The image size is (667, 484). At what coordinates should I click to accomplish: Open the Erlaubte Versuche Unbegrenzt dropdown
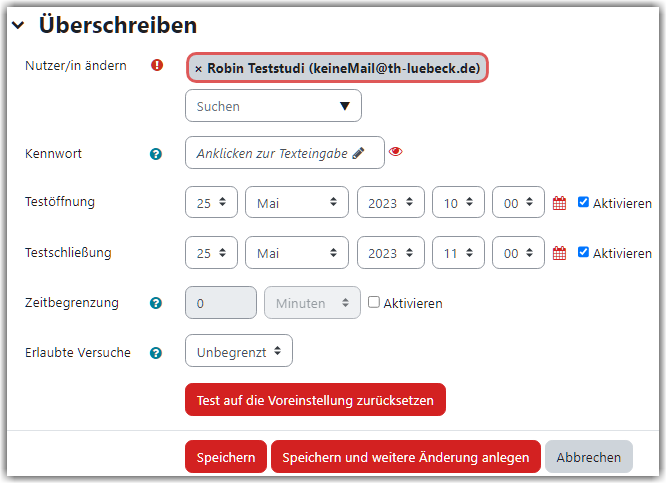coord(239,350)
